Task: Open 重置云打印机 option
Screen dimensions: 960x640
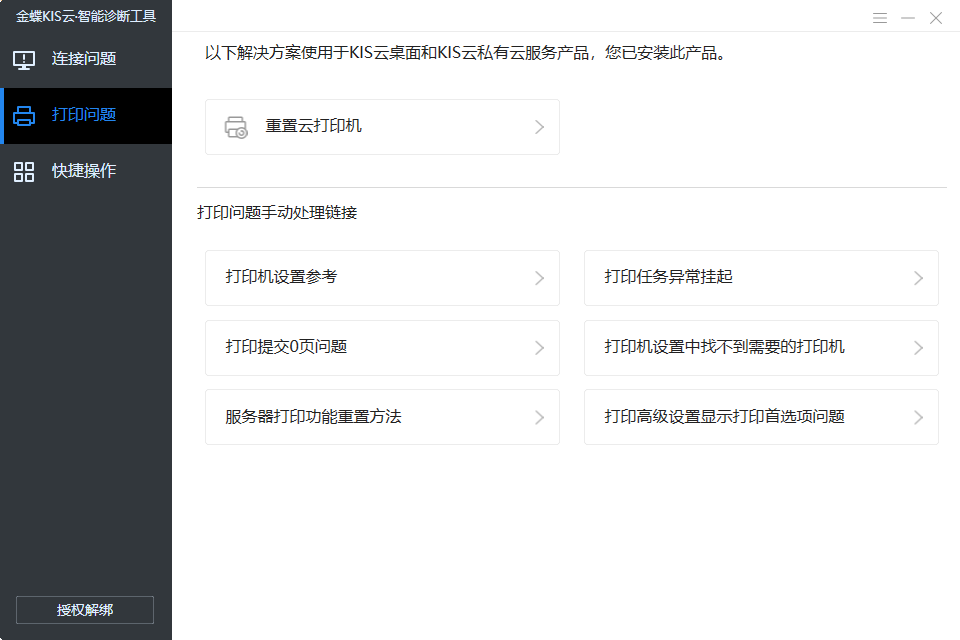Action: [382, 127]
